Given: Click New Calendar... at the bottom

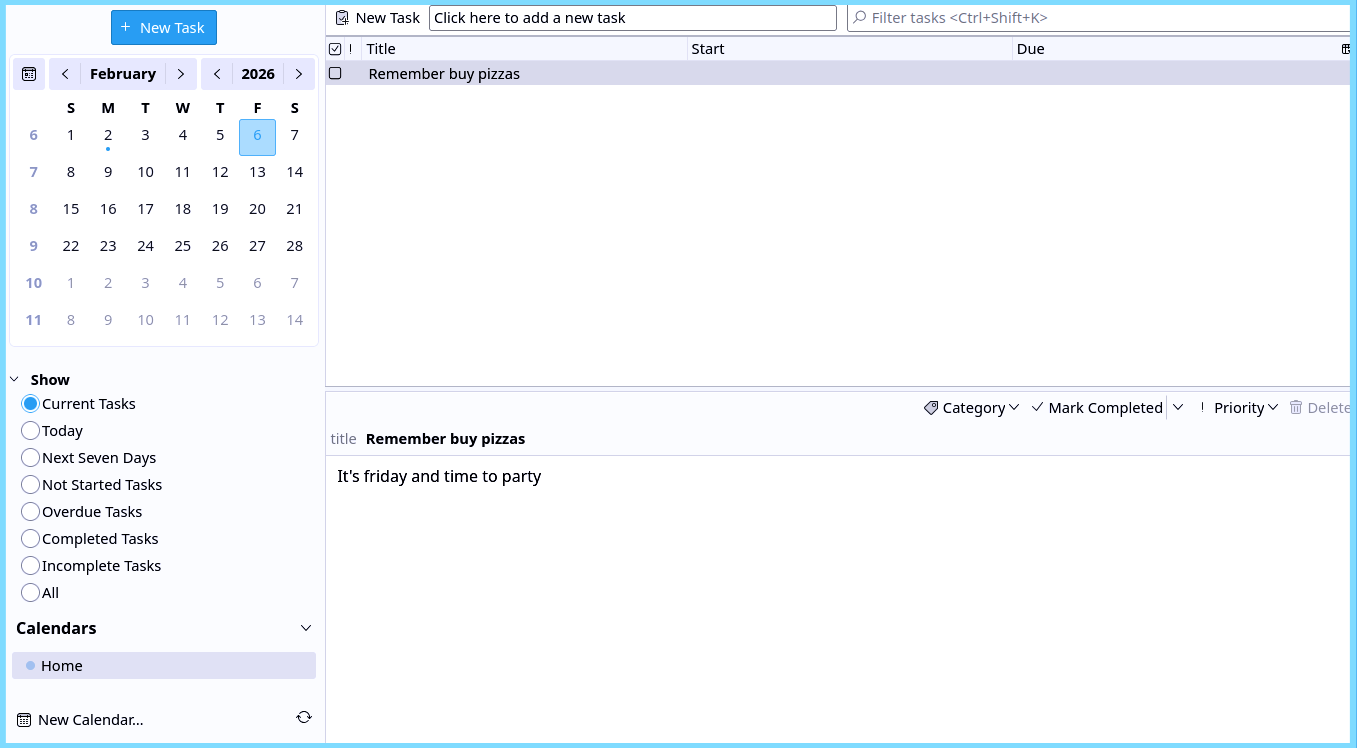Looking at the screenshot, I should 90,719.
